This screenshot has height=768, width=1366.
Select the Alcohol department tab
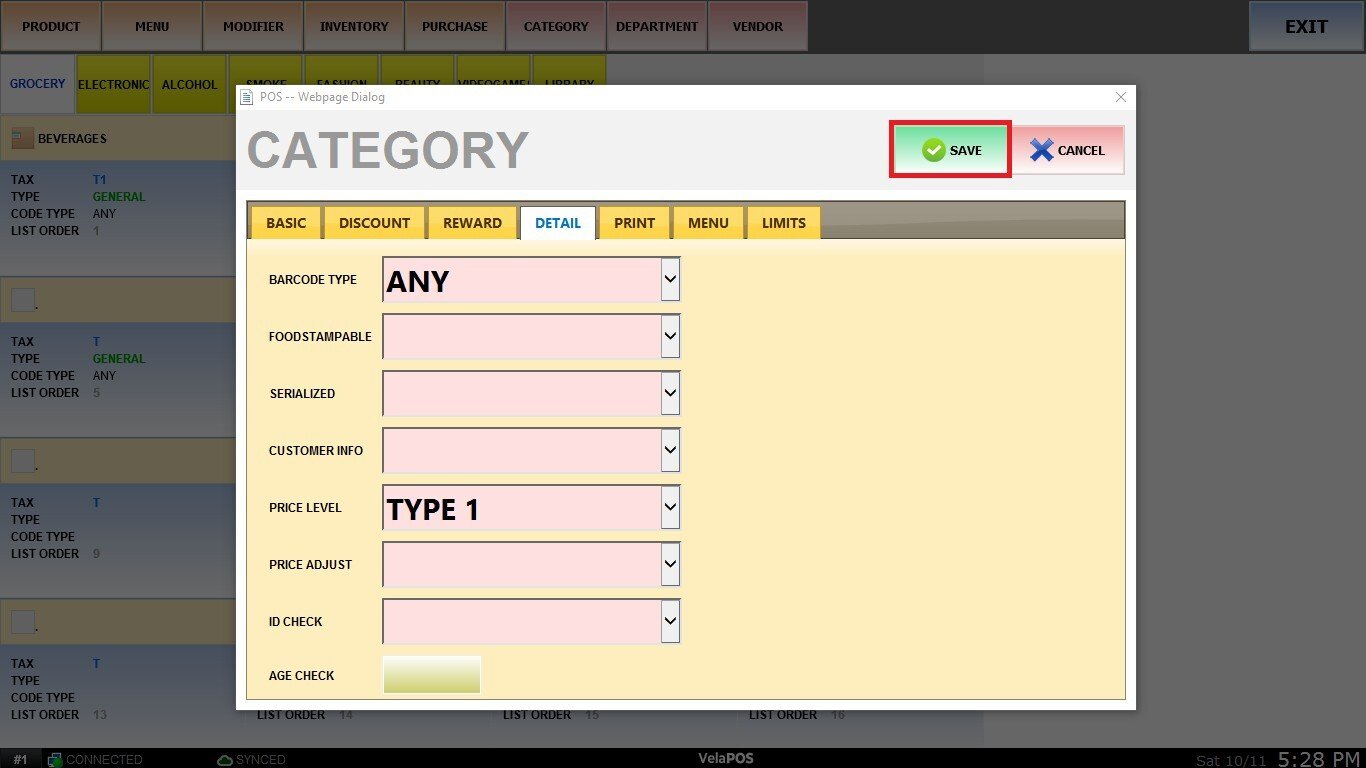click(189, 84)
